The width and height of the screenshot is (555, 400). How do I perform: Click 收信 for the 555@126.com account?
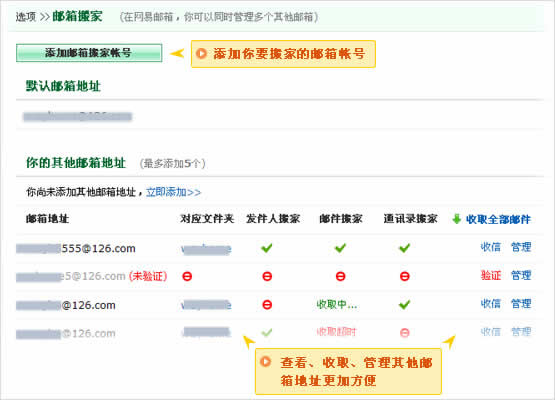pos(491,247)
